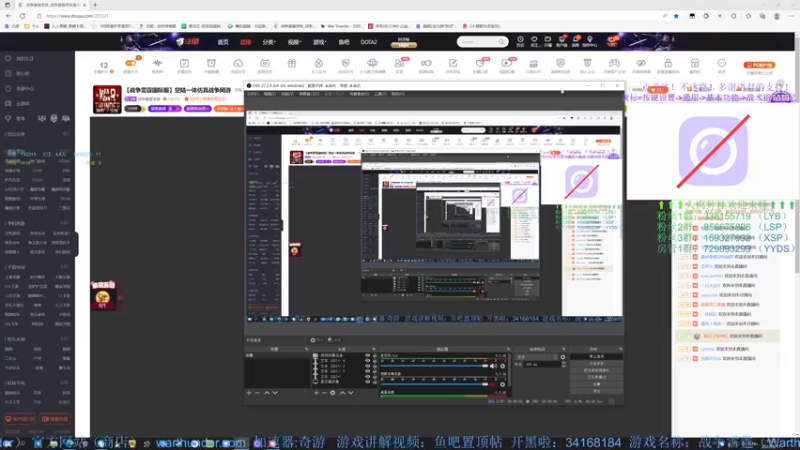Move the scene down in the OBS scenes list
Image resolution: width=800 pixels, height=450 pixels.
tap(275, 393)
